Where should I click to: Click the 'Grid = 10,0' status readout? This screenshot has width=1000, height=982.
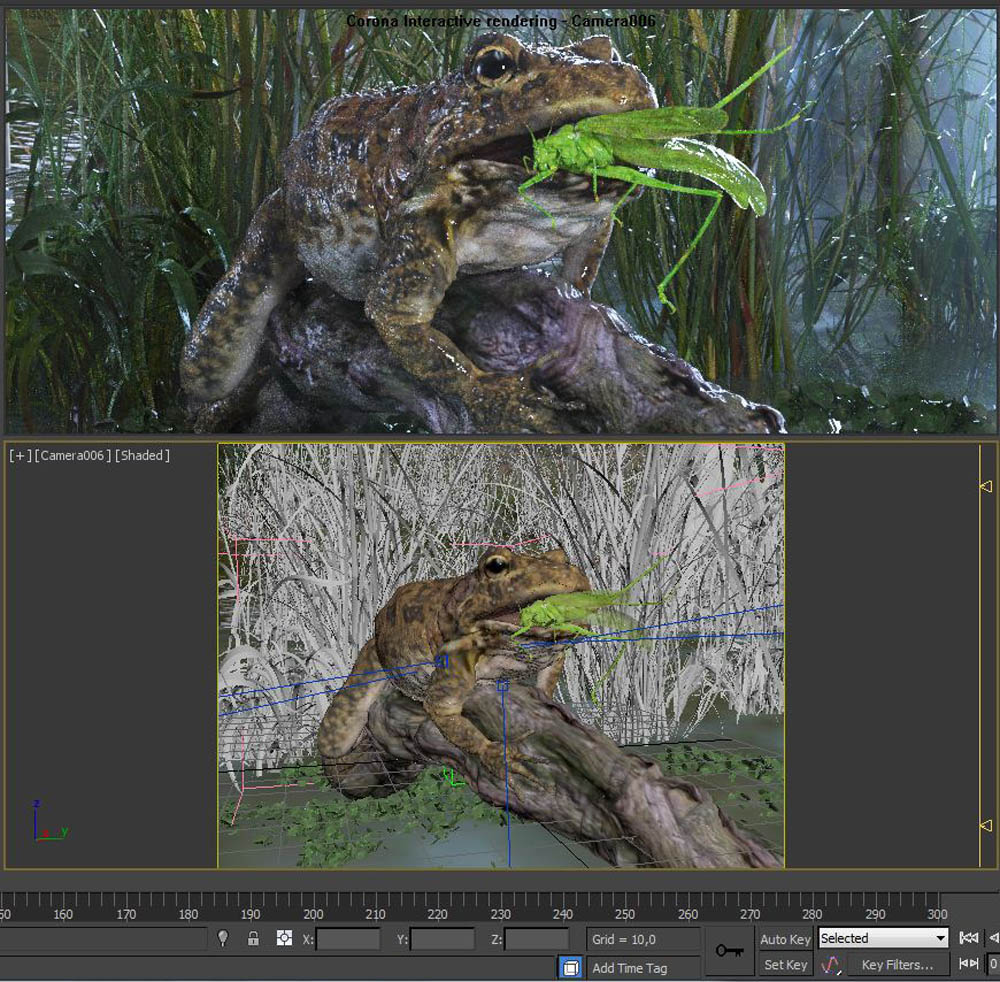point(642,939)
